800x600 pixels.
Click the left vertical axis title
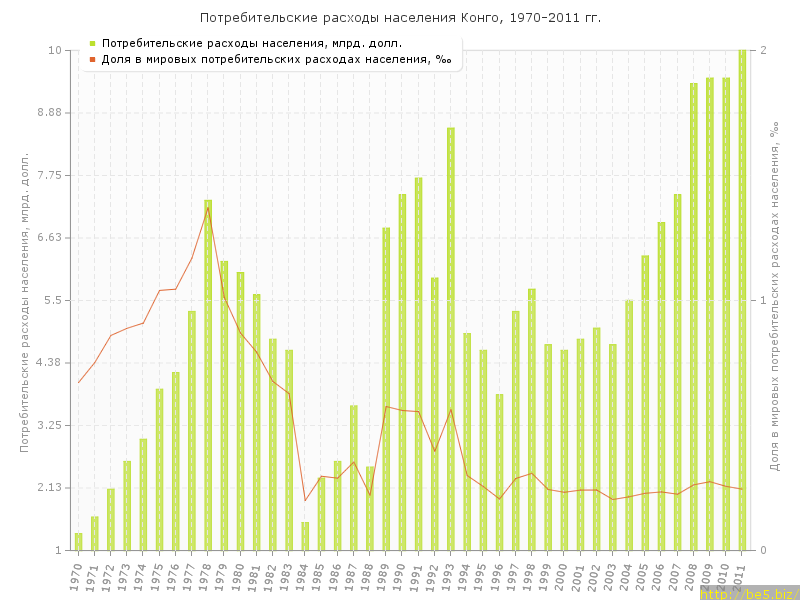pyautogui.click(x=25, y=300)
